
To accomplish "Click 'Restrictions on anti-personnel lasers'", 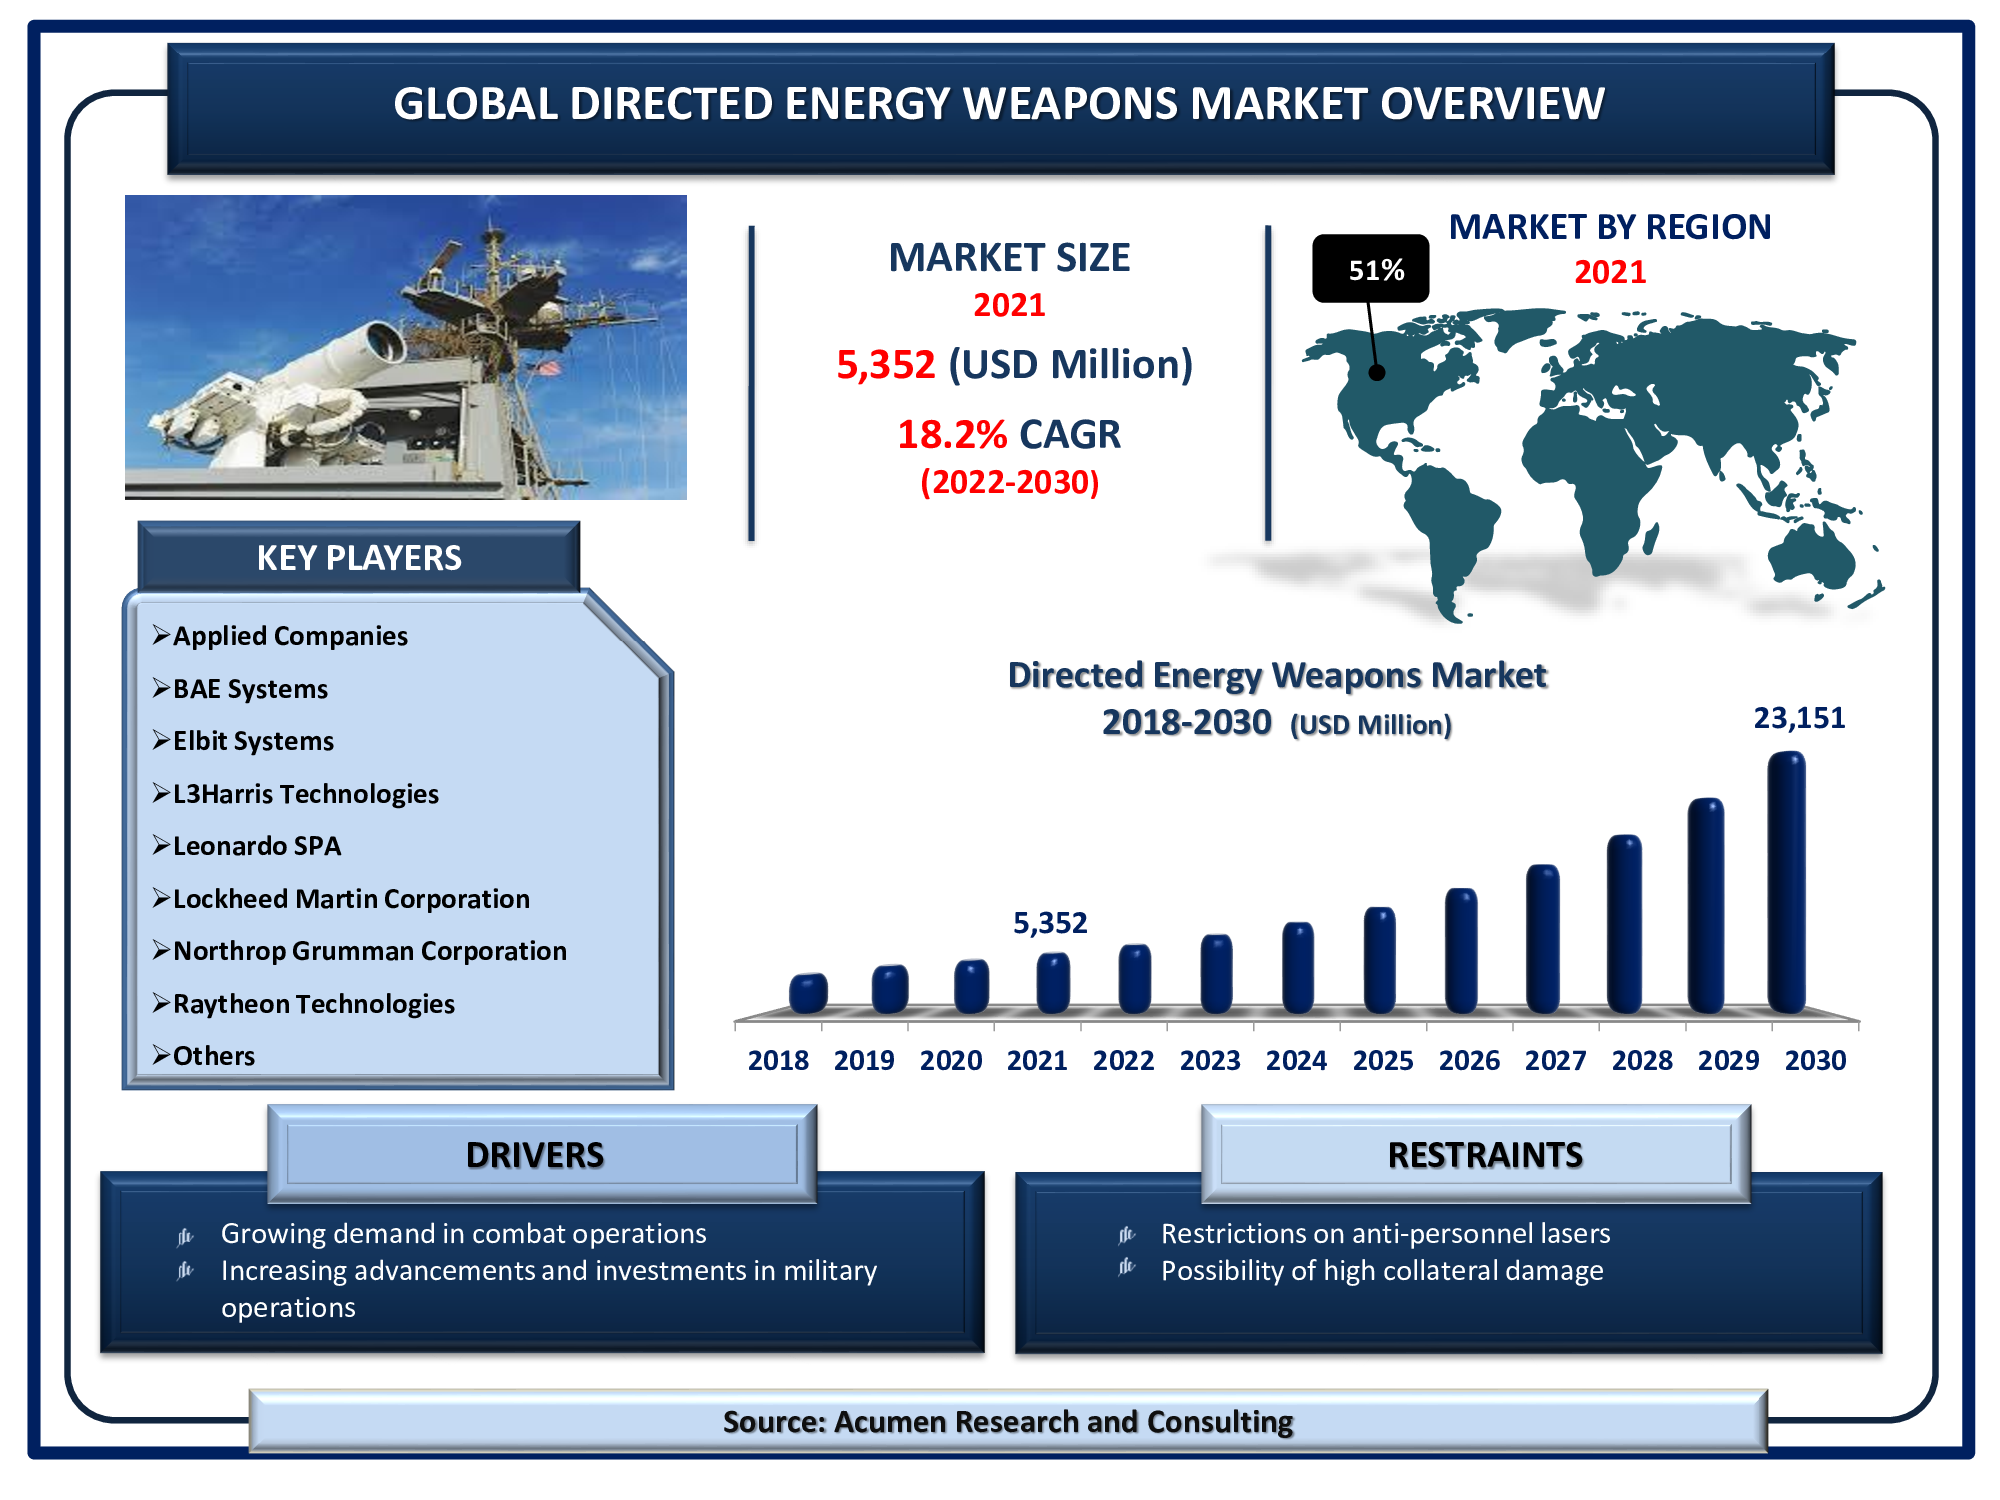I will pos(1386,1234).
